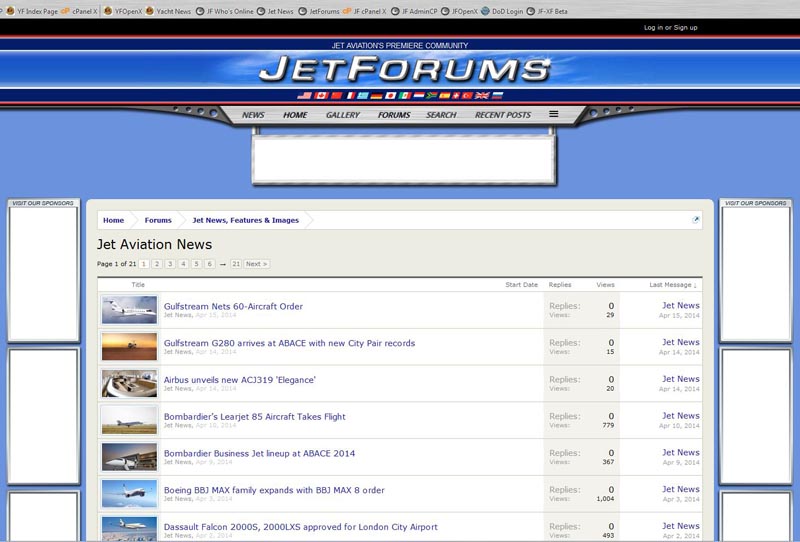This screenshot has width=800, height=542.
Task: Go to NEWS in navigation bar
Action: [x=253, y=115]
